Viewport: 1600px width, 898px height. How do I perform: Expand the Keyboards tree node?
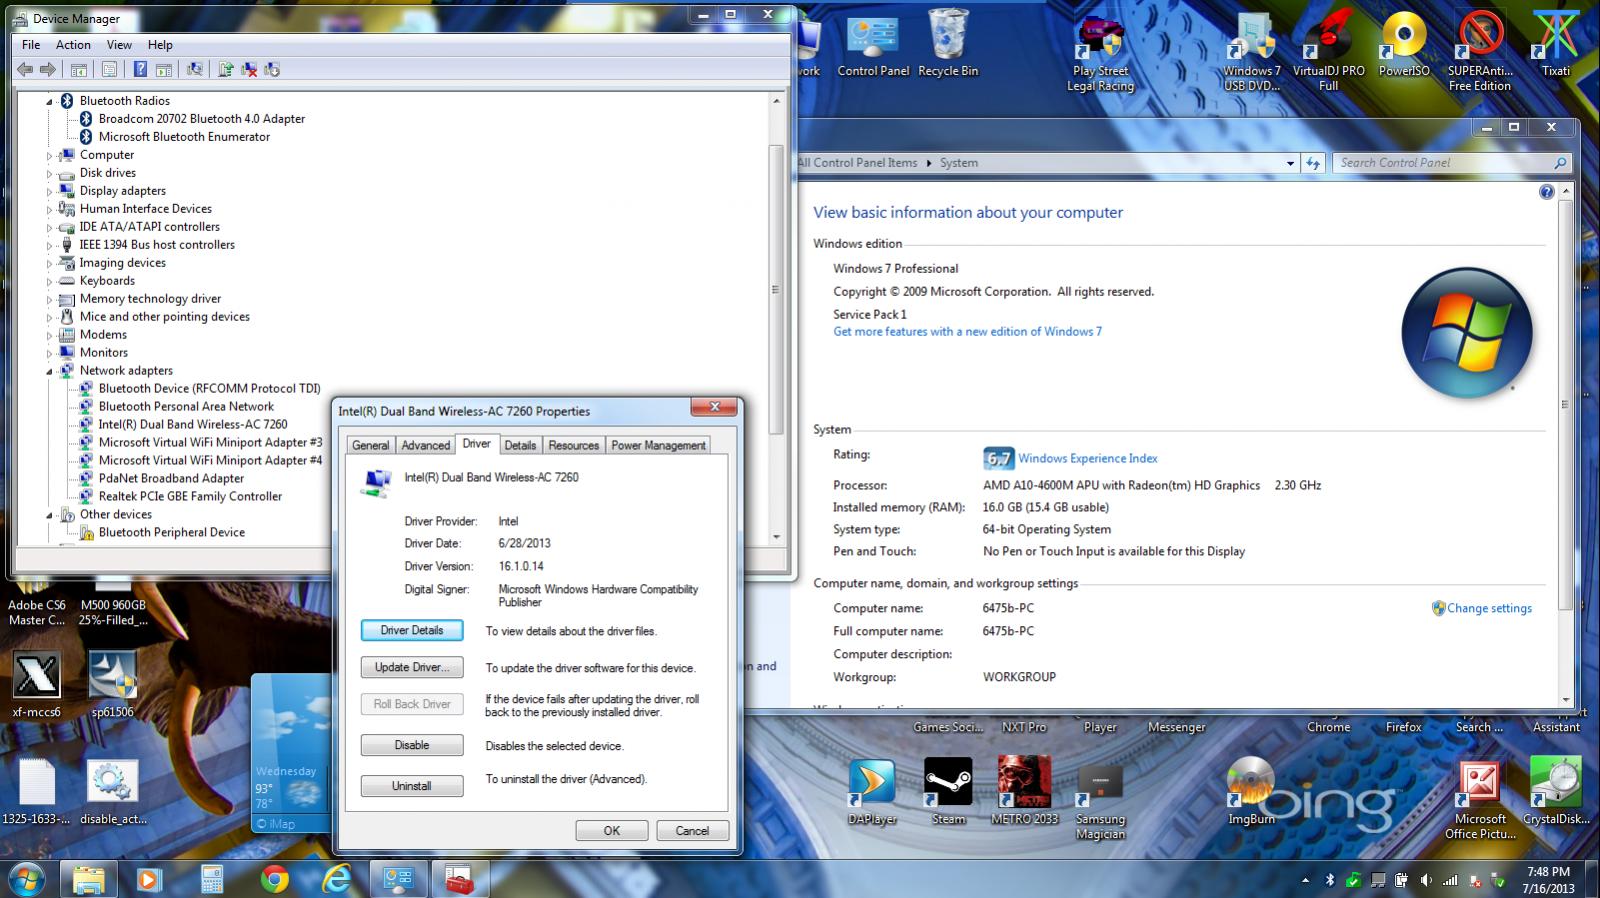pyautogui.click(x=49, y=281)
